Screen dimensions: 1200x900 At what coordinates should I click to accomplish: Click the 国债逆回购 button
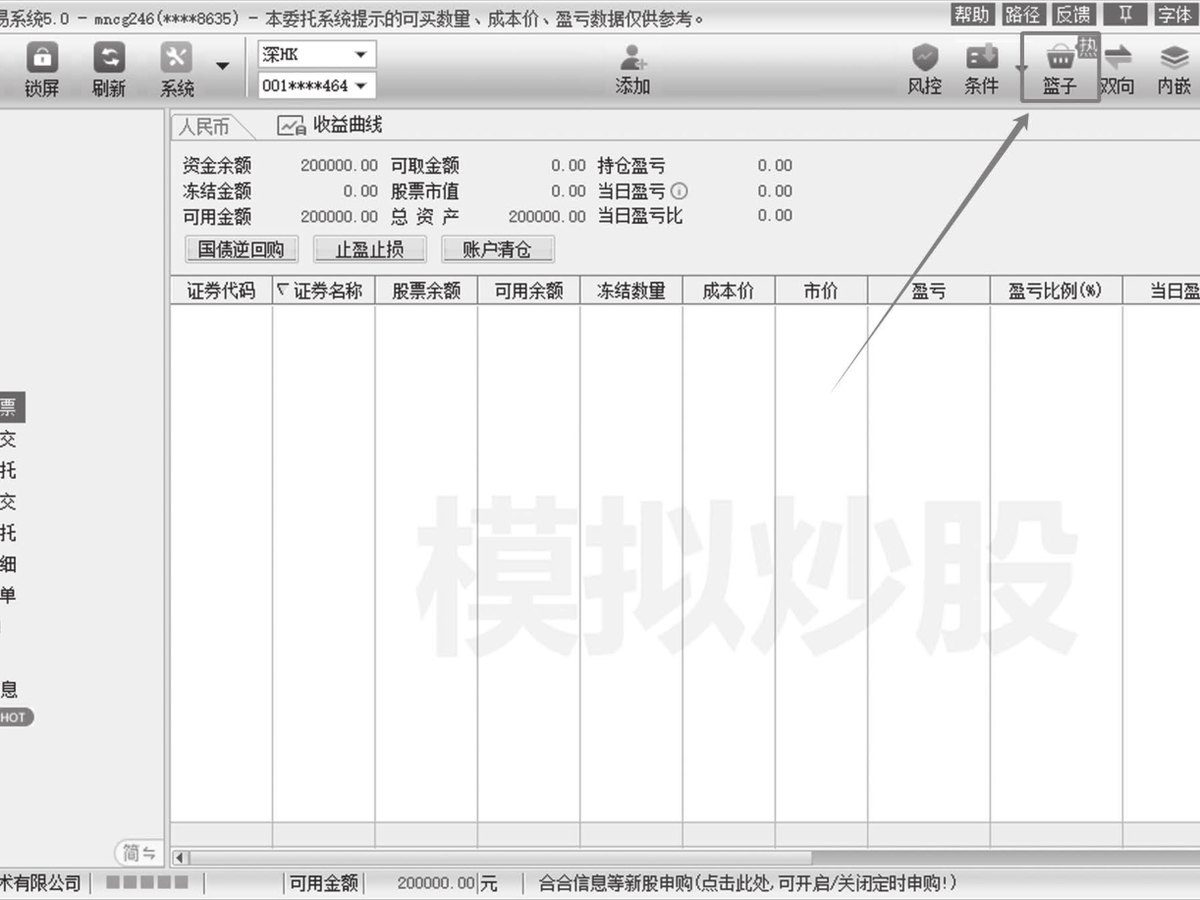click(241, 249)
